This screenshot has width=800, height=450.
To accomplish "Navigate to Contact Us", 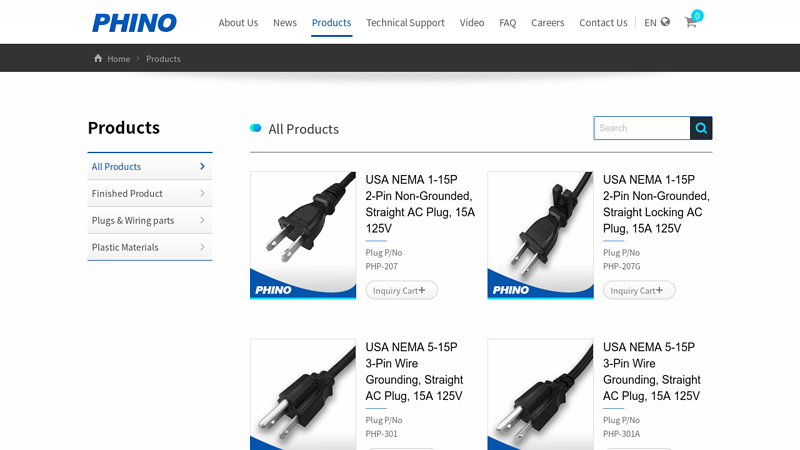I will 603,22.
